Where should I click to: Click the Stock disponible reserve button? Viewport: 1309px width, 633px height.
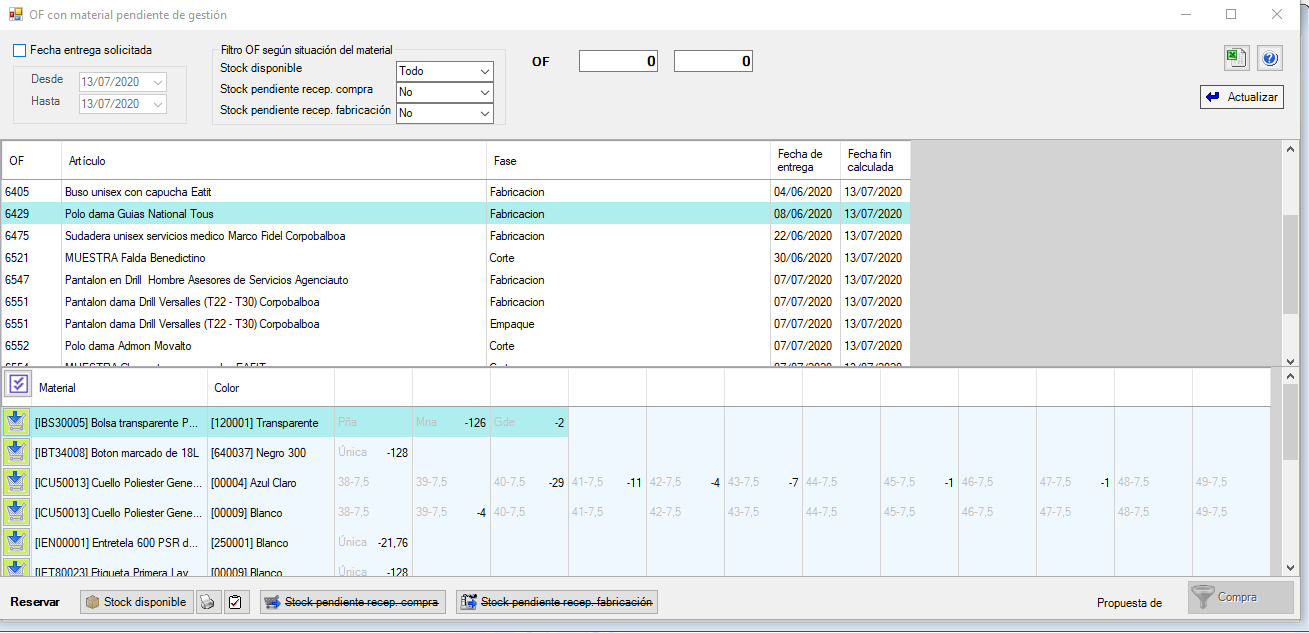pyautogui.click(x=137, y=602)
